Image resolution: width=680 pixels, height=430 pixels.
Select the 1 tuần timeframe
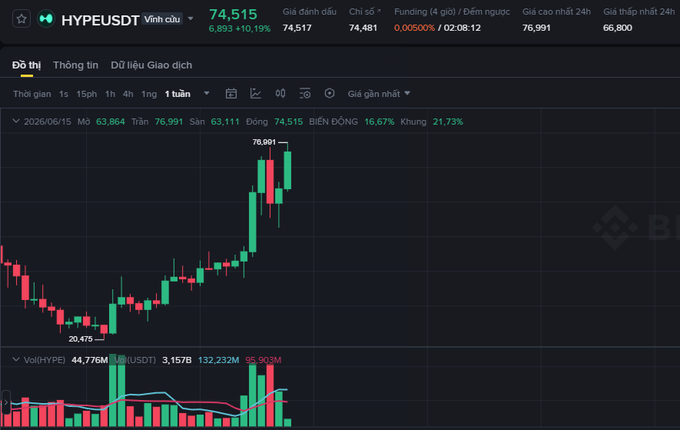(177, 94)
